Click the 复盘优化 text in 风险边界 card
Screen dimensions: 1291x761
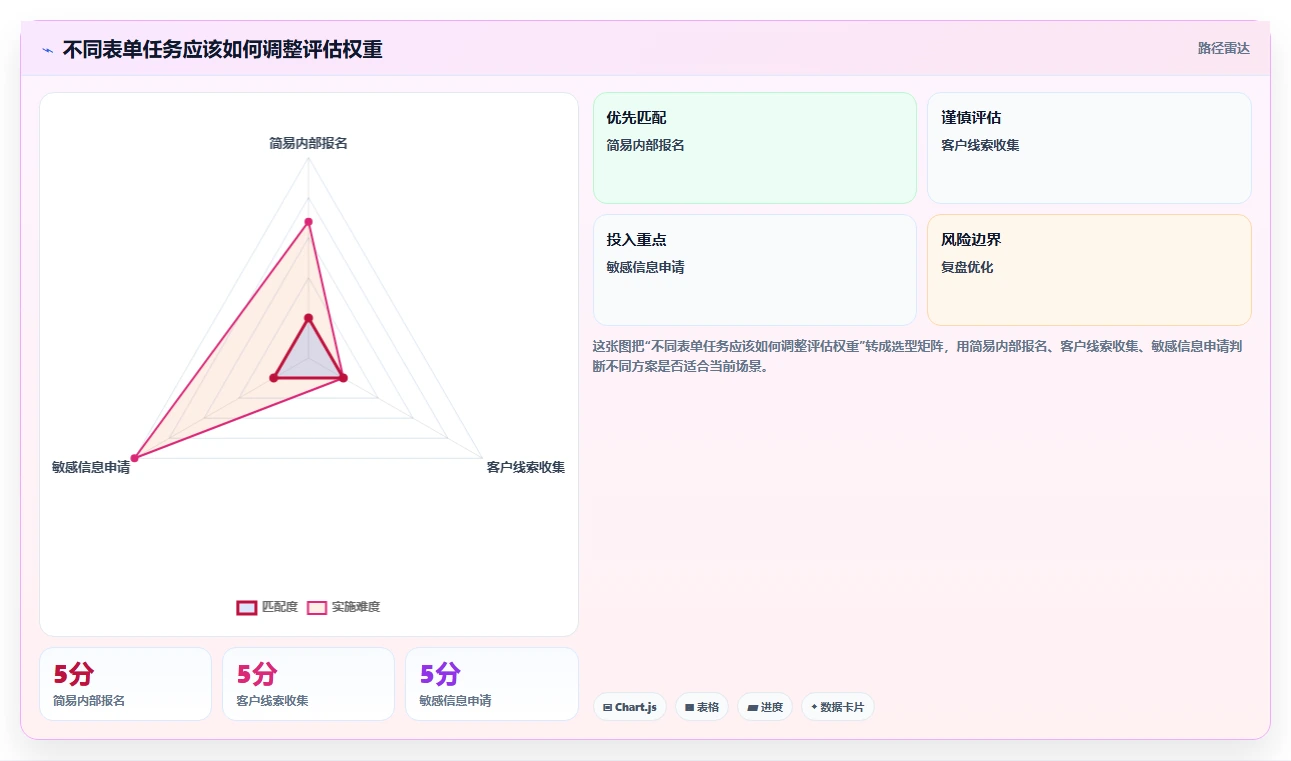point(967,267)
